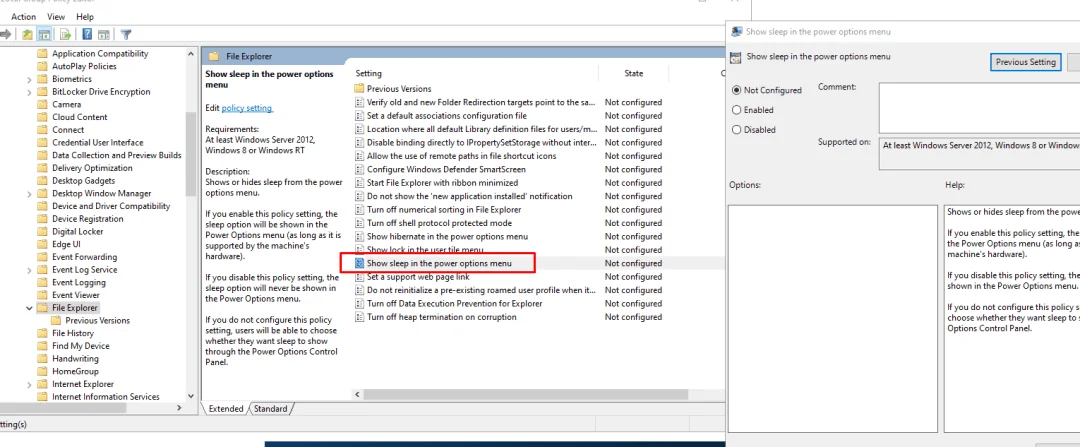
Task: Switch to the Extended tab
Action: pos(226,409)
